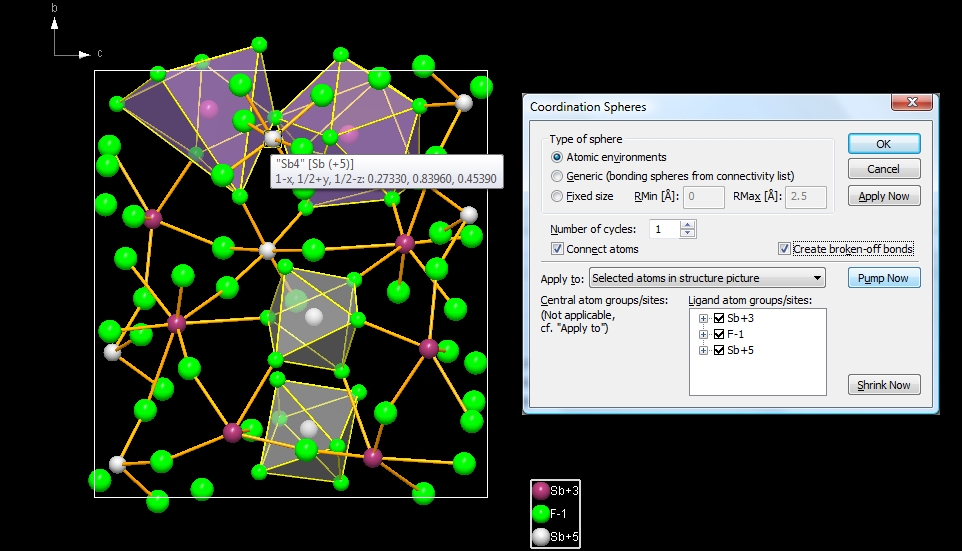
Task: Close the Coordination Spheres dialog
Action: 911,102
